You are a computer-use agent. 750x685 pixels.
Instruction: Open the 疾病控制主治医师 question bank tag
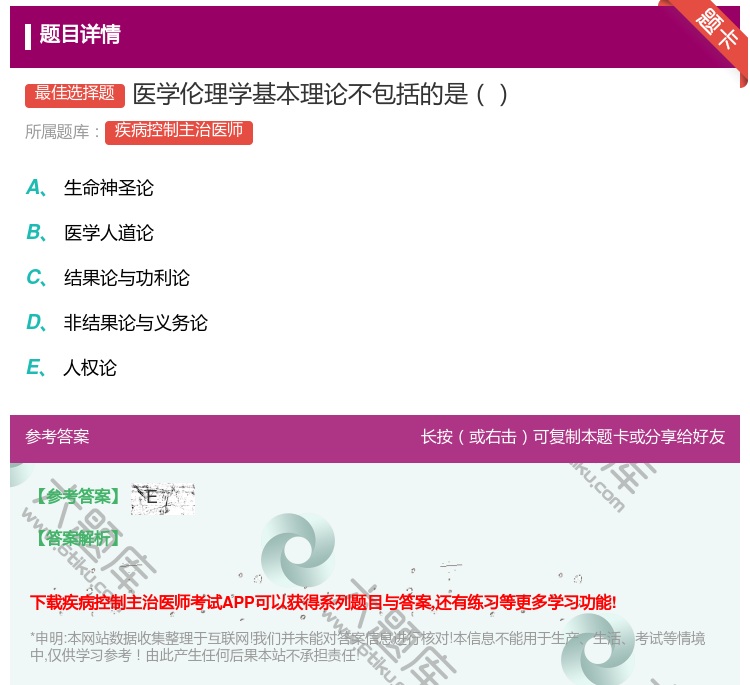(179, 131)
